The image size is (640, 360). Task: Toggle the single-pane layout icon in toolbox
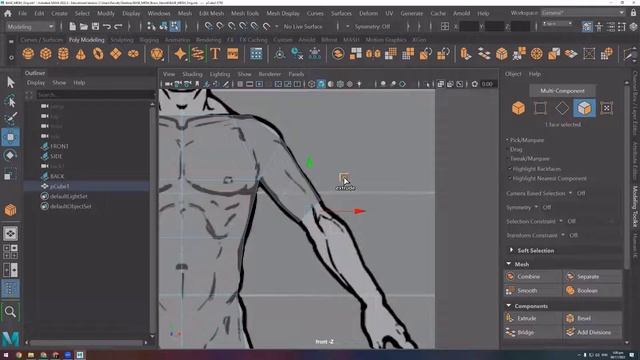(x=10, y=233)
